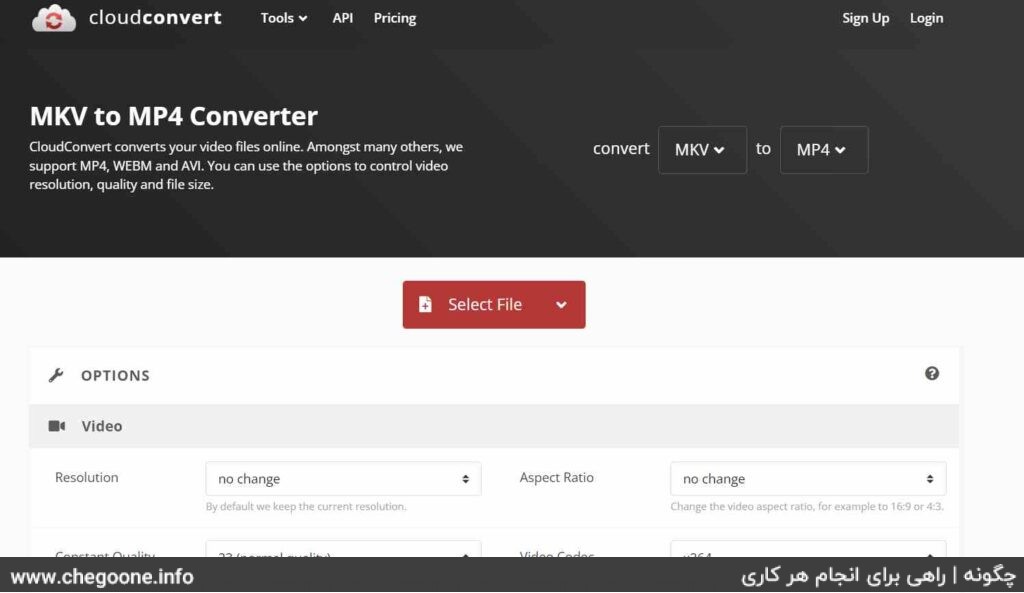Open the MKV source format dropdown
The image size is (1024, 593).
(x=702, y=150)
